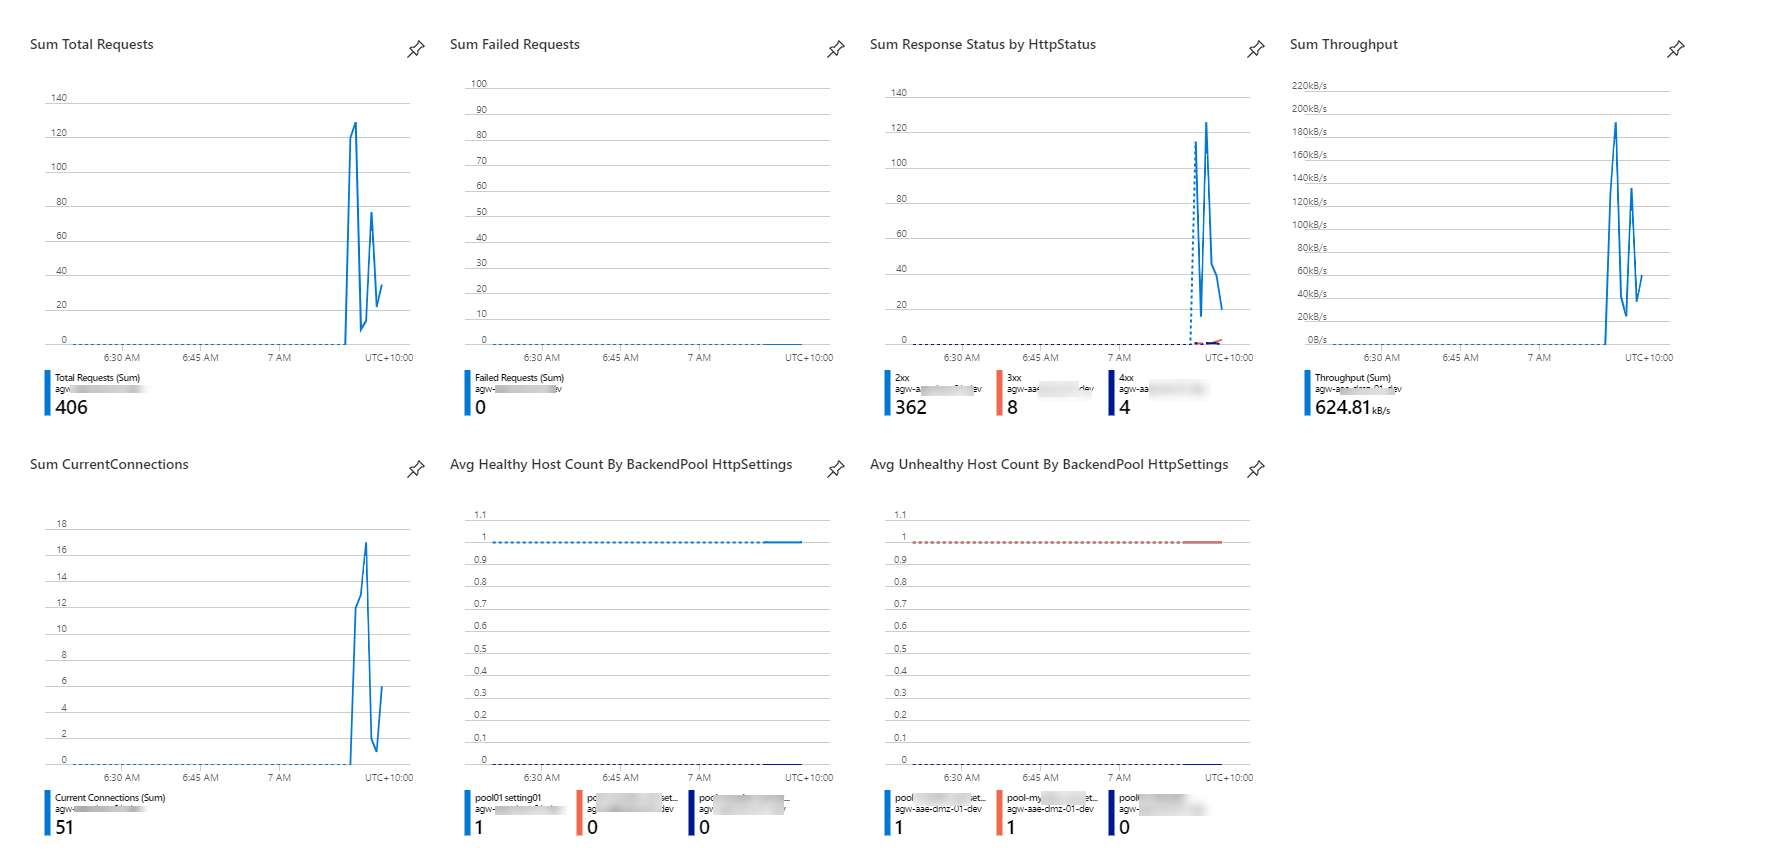Pin the Sum CurrentConnections chart
This screenshot has height=865, width=1788.
(416, 469)
